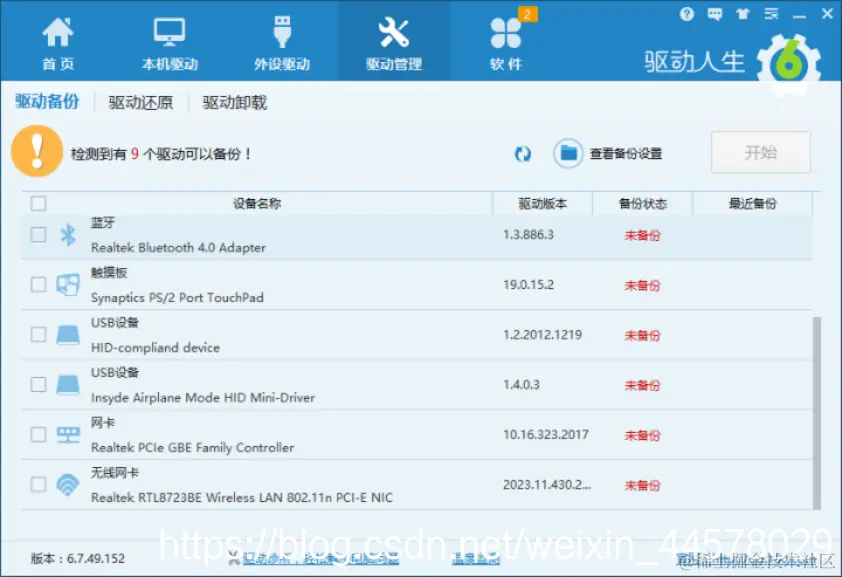Viewport: 842px width, 577px height.
Task: Click the Insyde Airplane Mode USB icon
Action: (68, 385)
